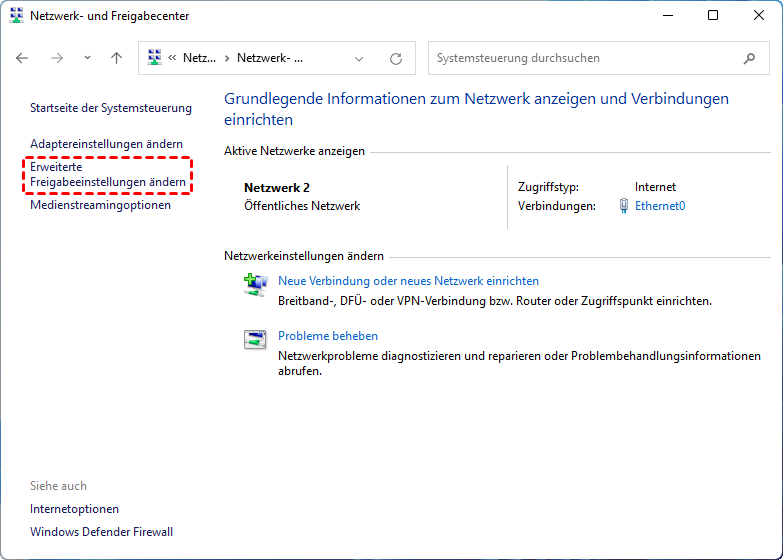Go up one folder level
Screen dimensions: 783x560
pos(116,58)
